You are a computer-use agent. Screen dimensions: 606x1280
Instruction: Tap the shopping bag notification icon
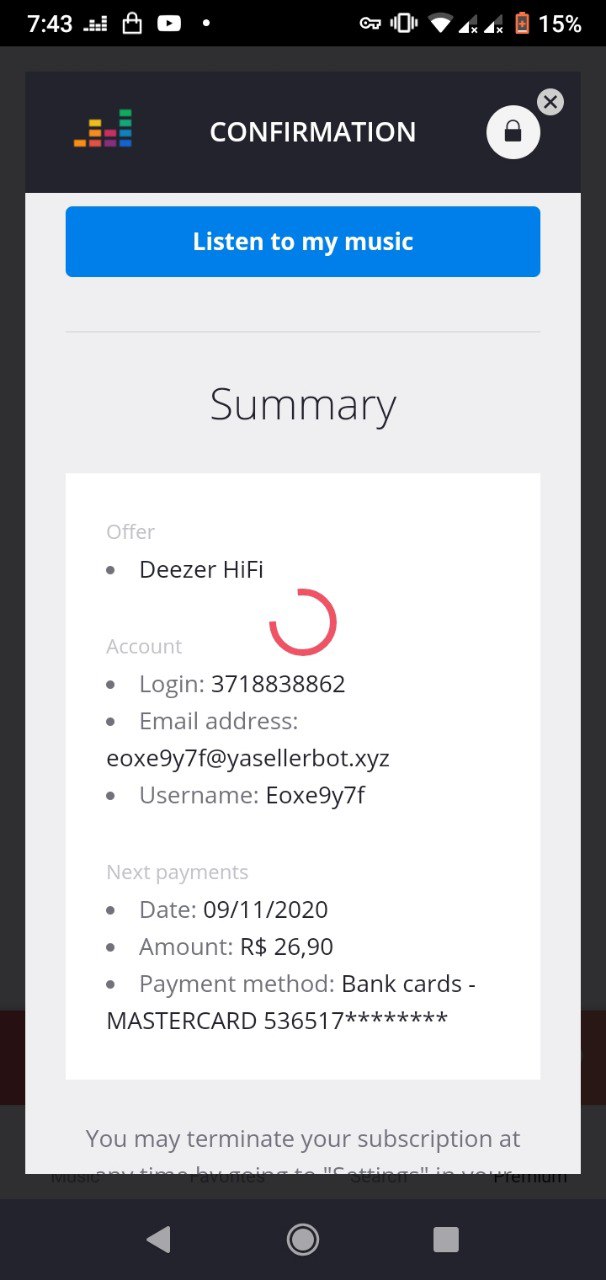tap(132, 23)
